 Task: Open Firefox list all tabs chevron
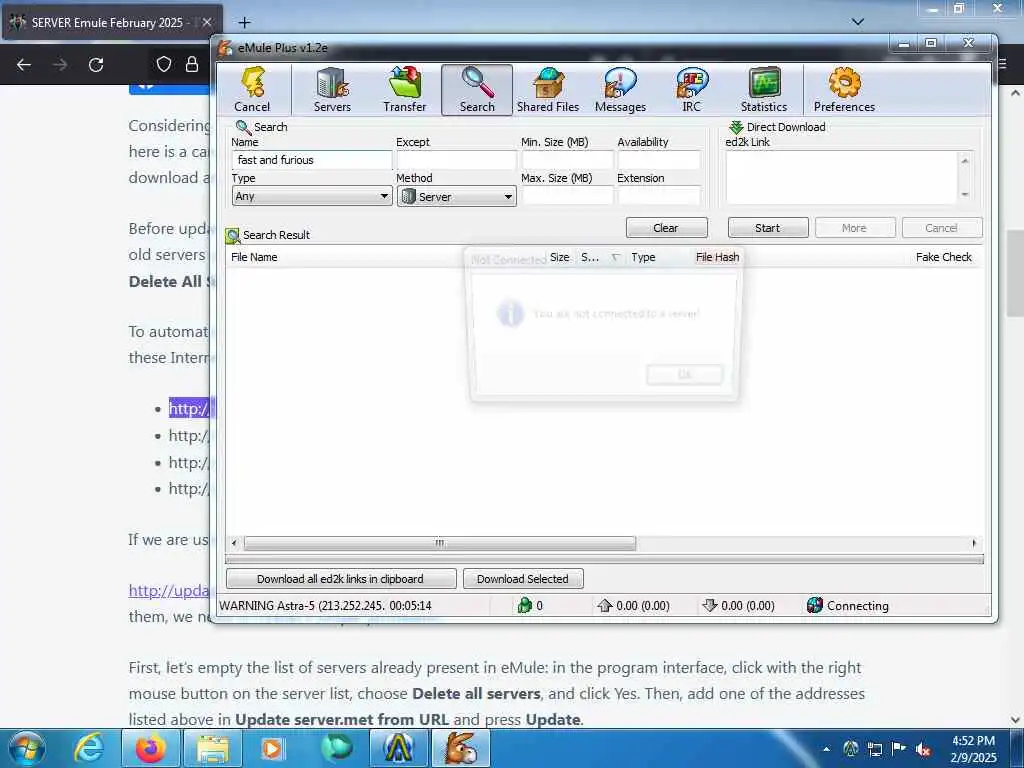tap(858, 22)
